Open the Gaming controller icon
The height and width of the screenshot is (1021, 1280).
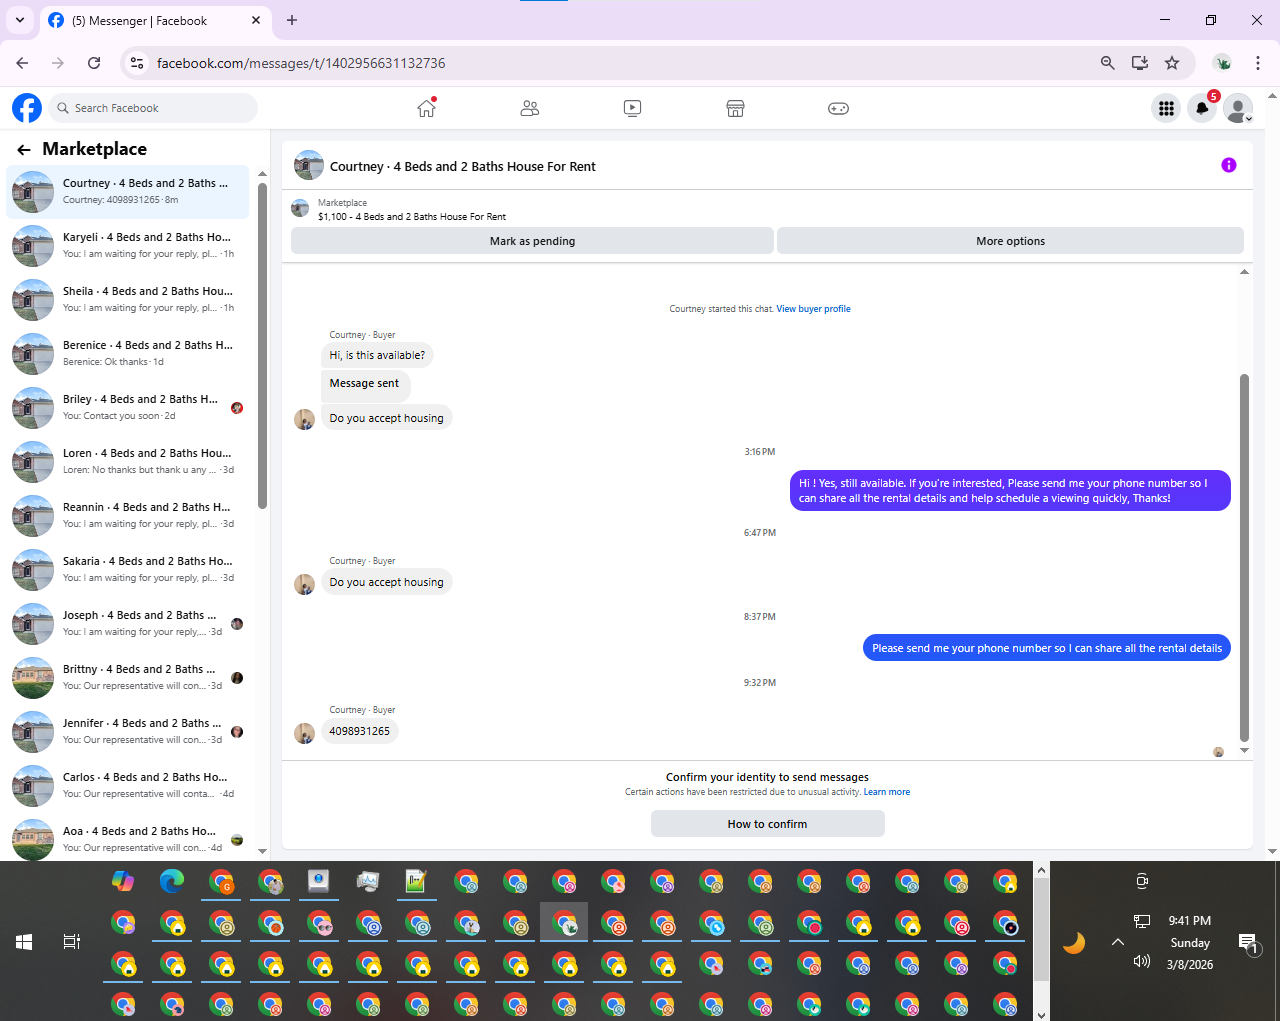click(838, 108)
